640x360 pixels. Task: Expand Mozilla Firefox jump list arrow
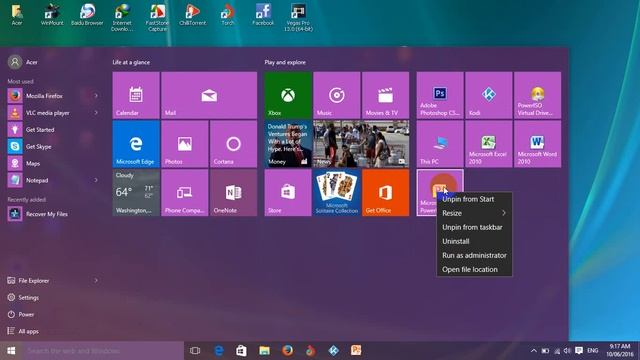click(x=96, y=96)
